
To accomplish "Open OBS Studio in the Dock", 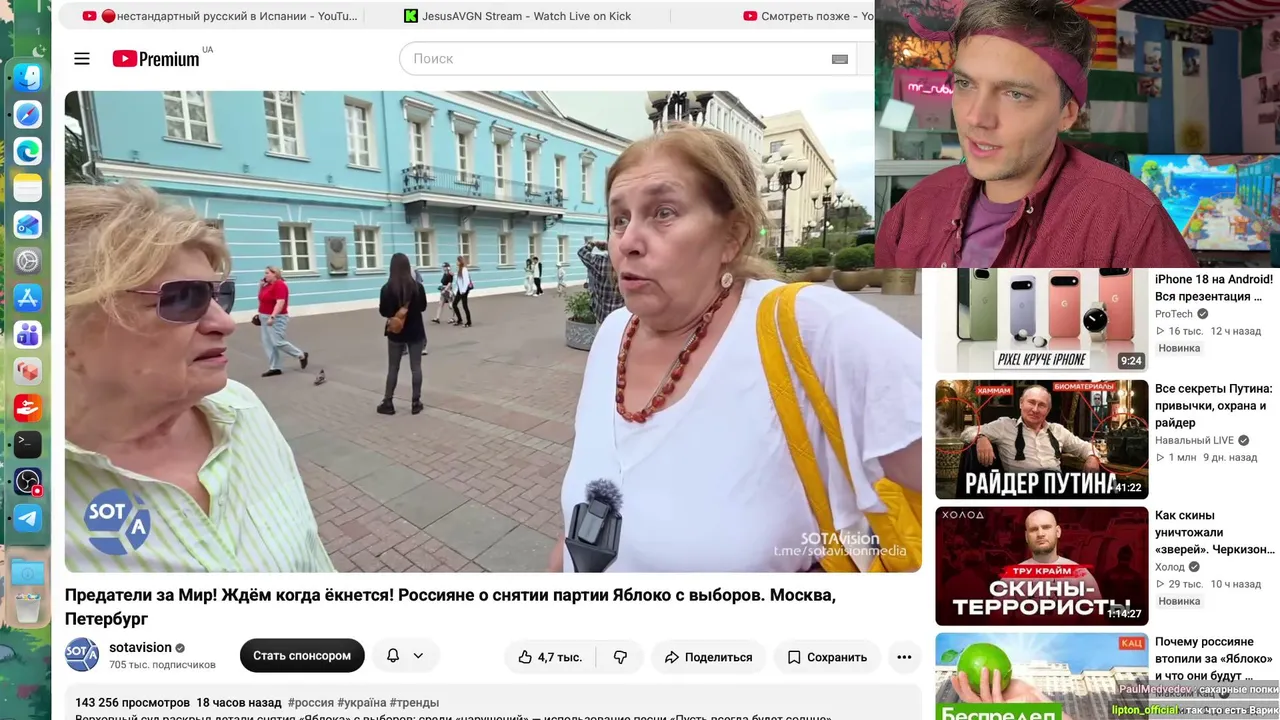I will coord(28,481).
